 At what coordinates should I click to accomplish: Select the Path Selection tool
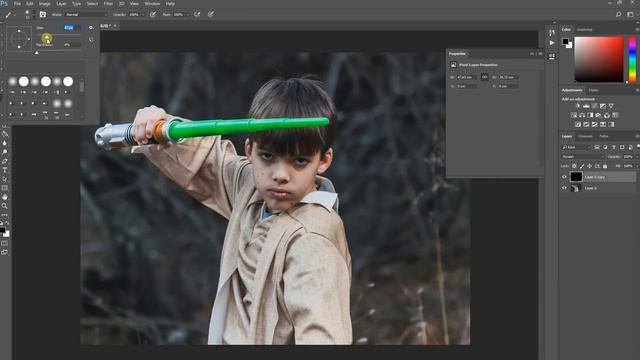5,179
